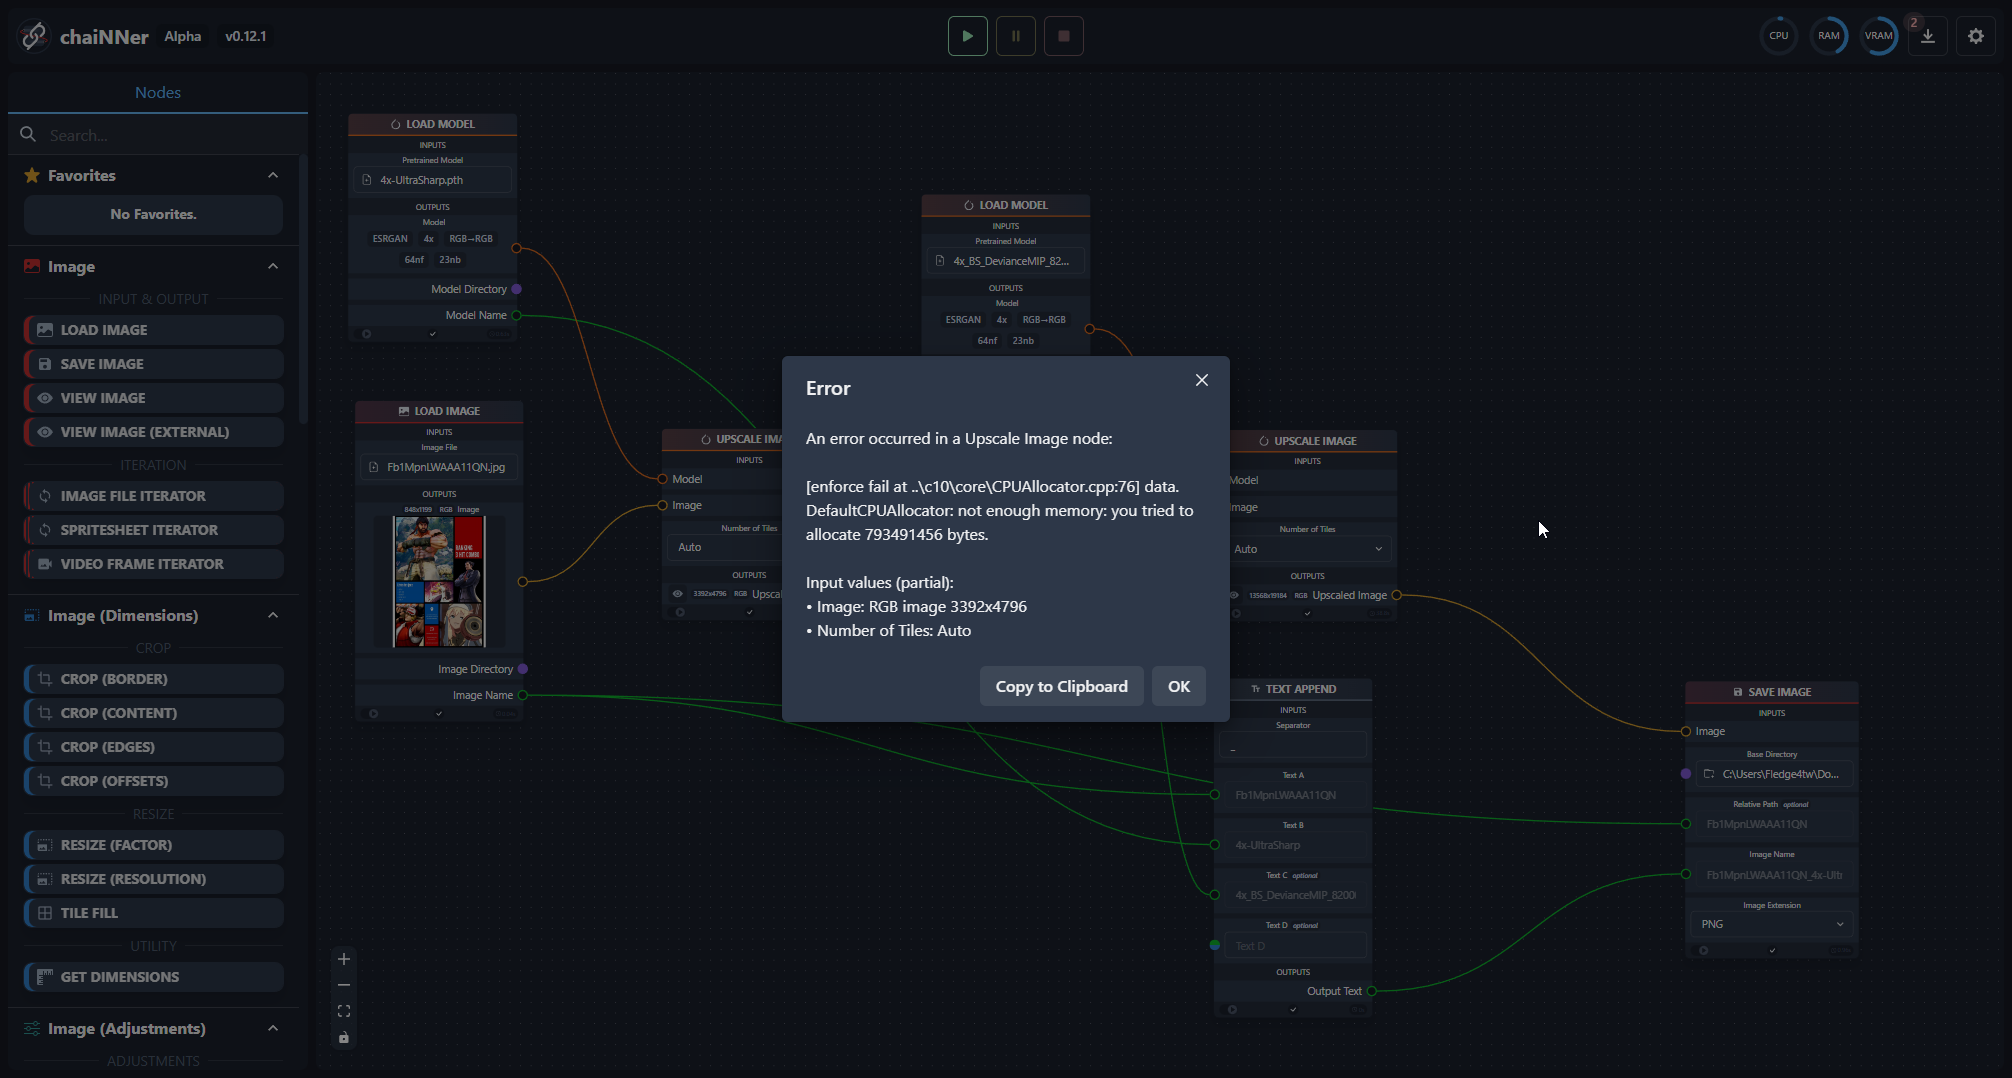Open the PNG Image Extension dropdown
The image size is (2012, 1078).
pos(1770,923)
